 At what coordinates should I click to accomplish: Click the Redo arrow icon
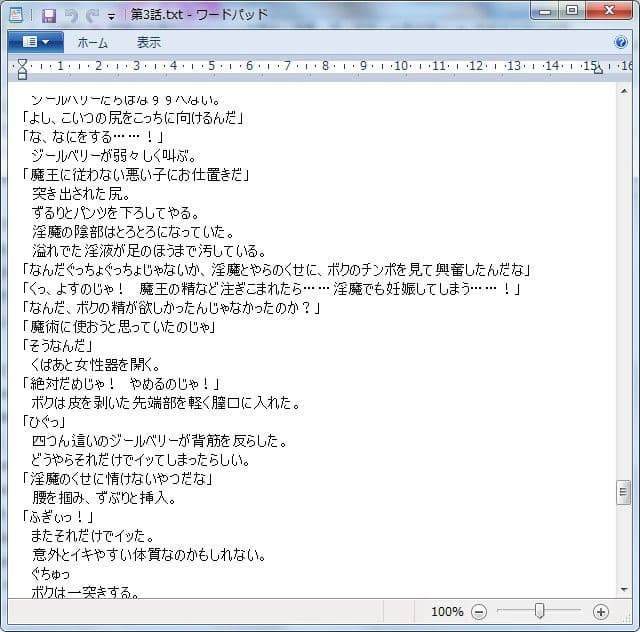tap(92, 15)
